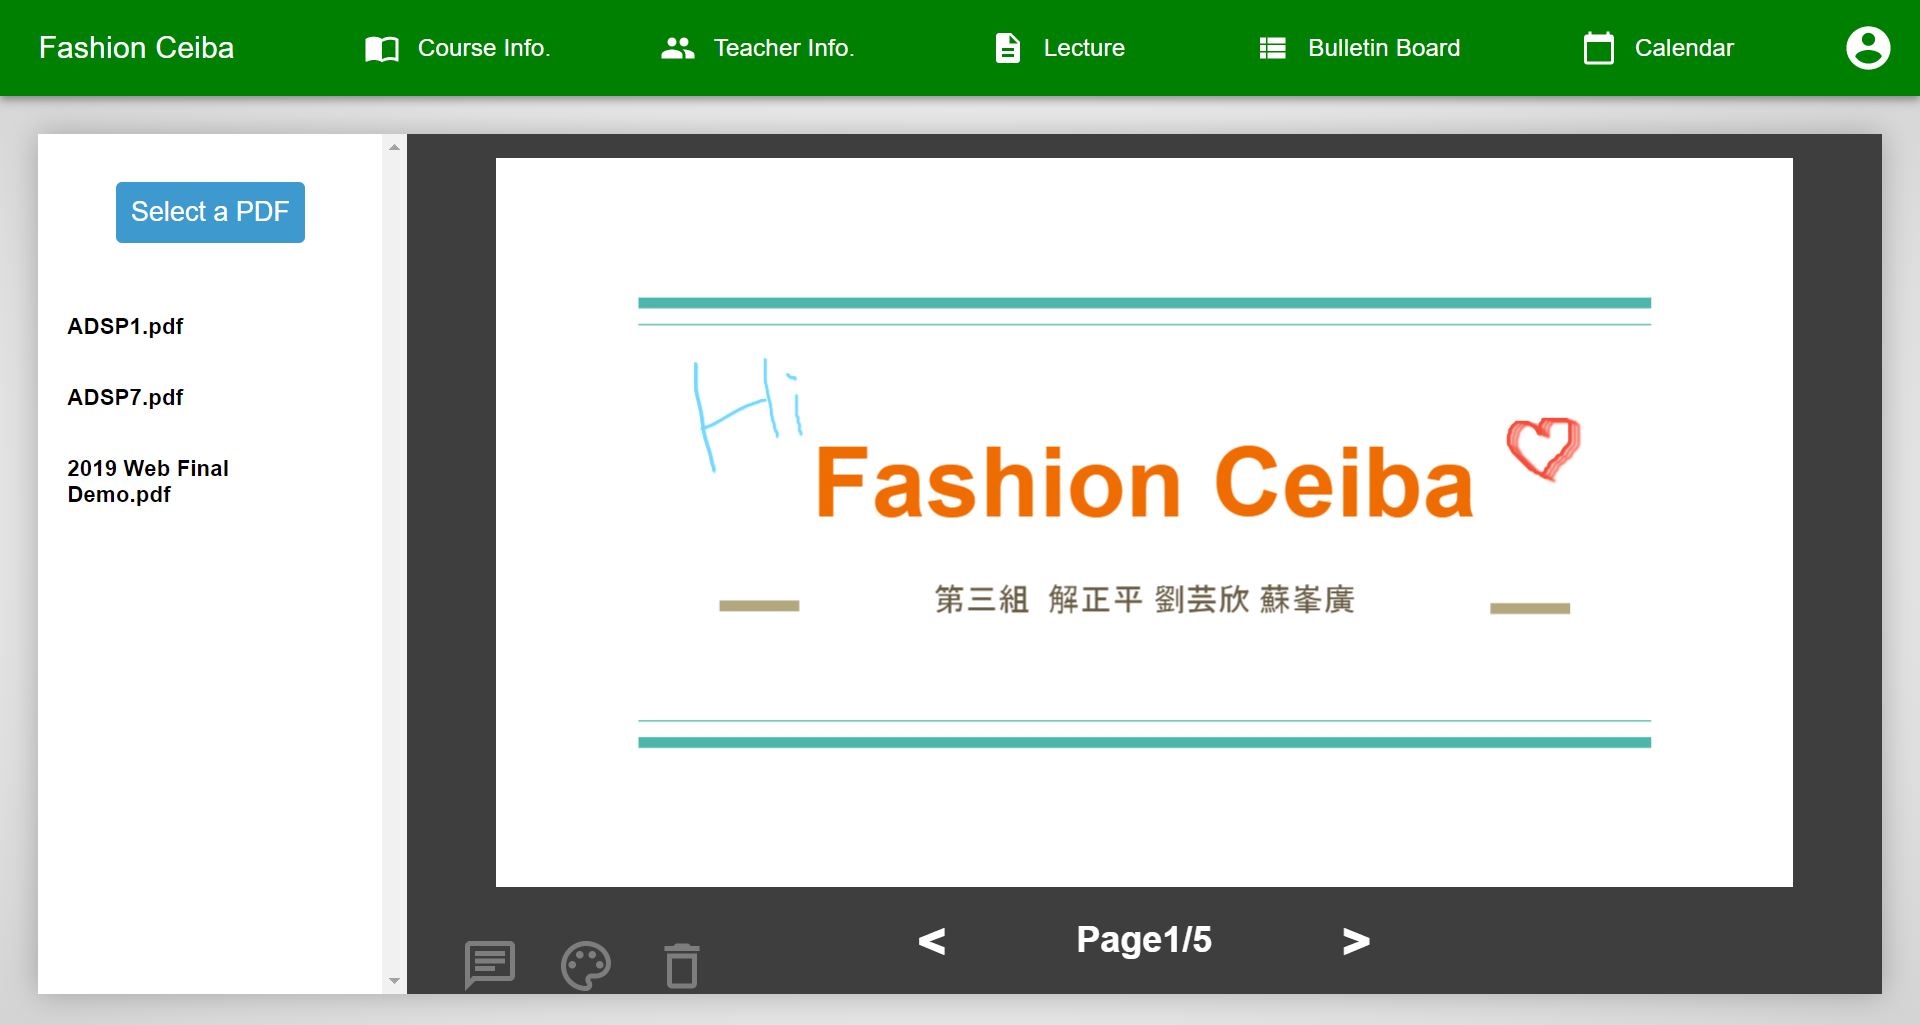Open the Calendar page
The height and width of the screenshot is (1025, 1920).
[x=1684, y=48]
